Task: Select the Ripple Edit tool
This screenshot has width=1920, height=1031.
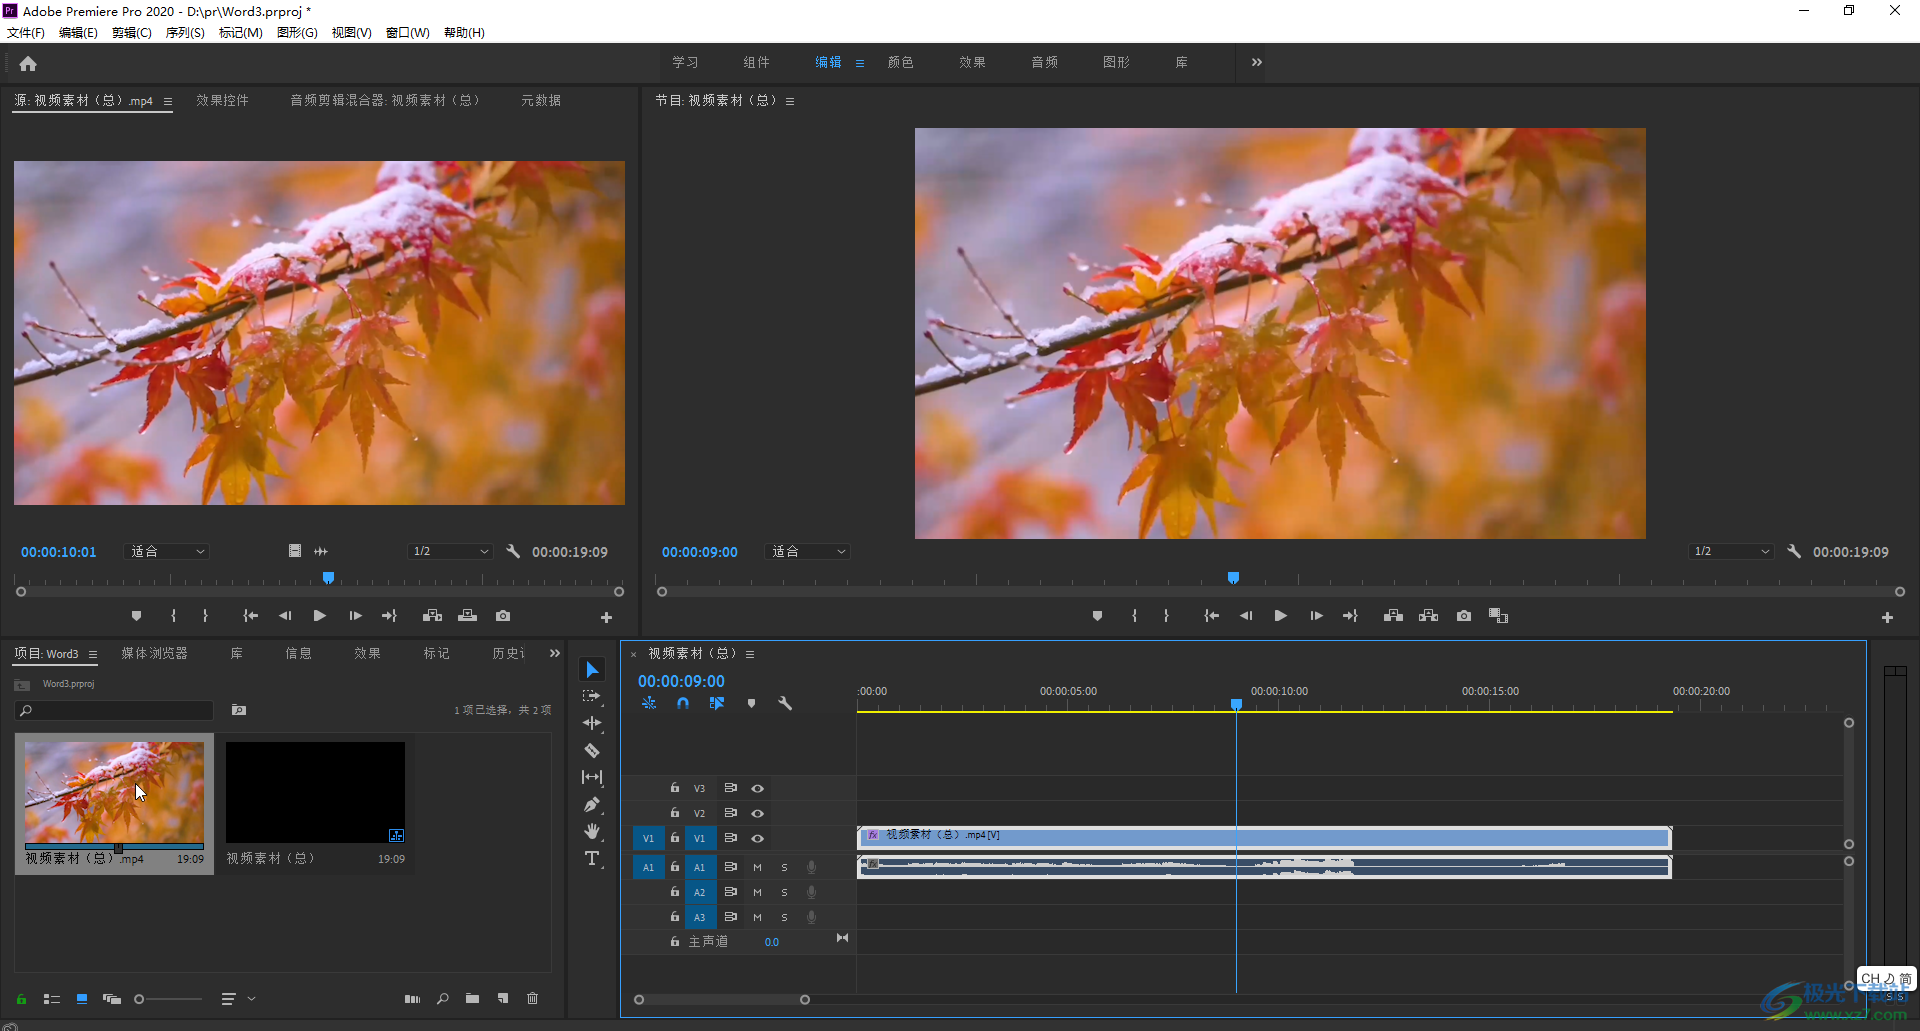Action: tap(592, 723)
